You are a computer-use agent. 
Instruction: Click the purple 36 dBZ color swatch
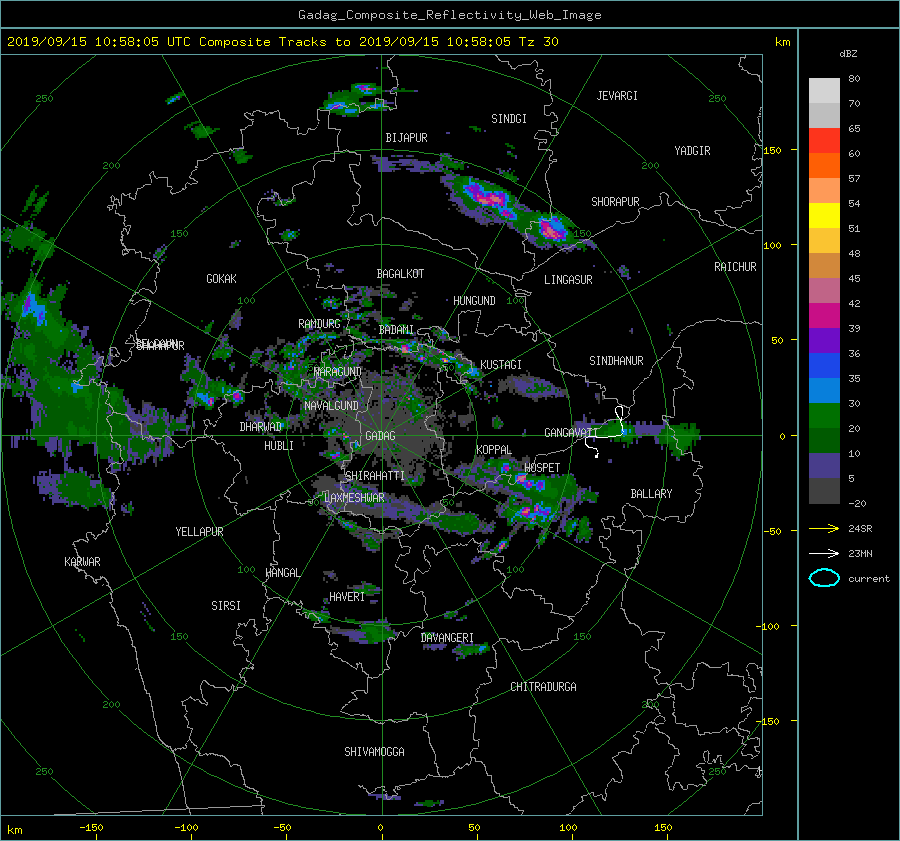click(824, 340)
